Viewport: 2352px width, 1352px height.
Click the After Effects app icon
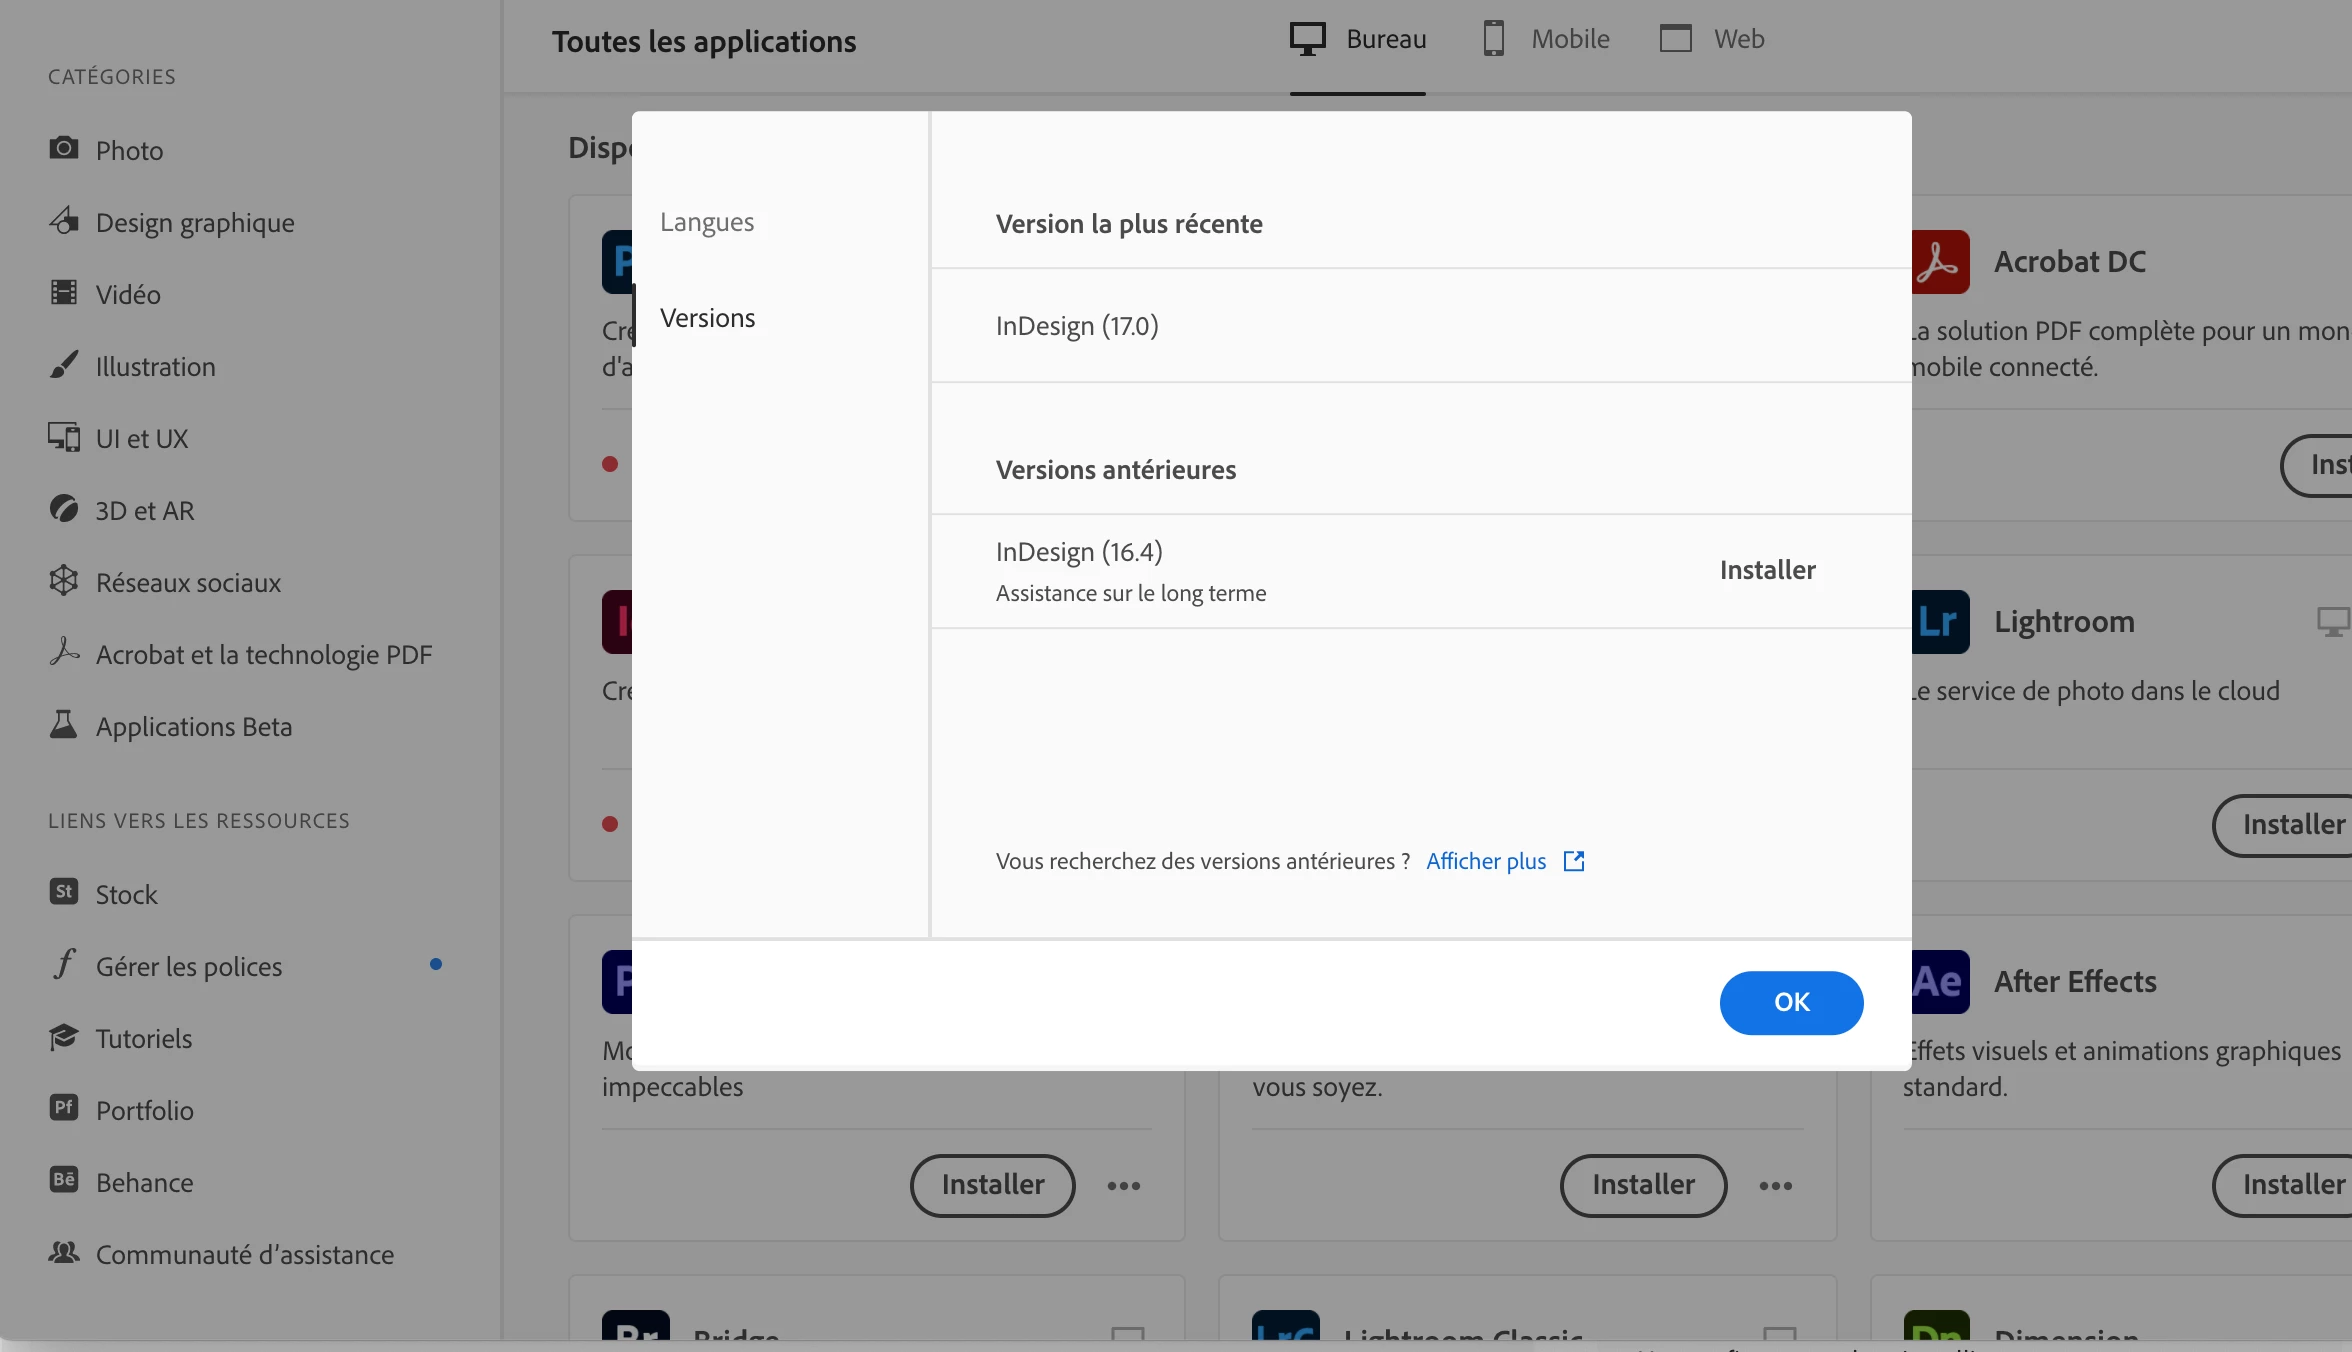(1940, 982)
